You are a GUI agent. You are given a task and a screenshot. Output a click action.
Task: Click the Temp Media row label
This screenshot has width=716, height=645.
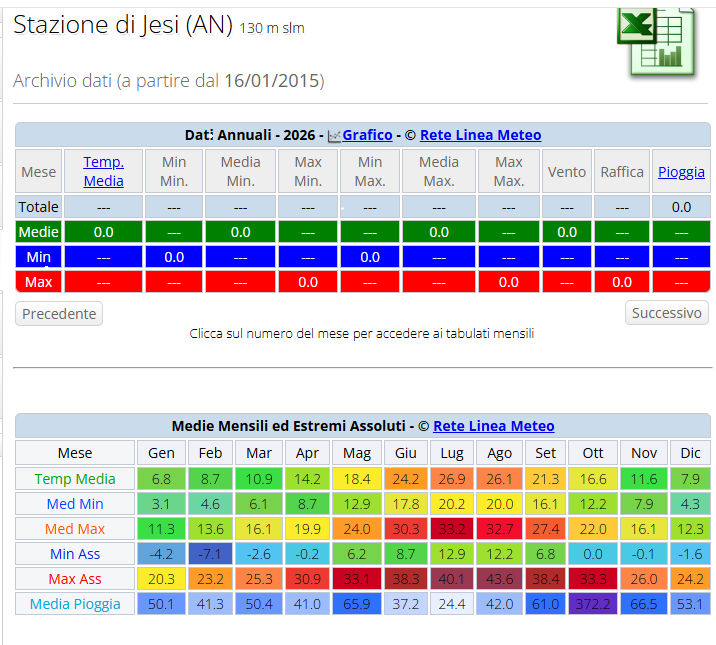75,479
